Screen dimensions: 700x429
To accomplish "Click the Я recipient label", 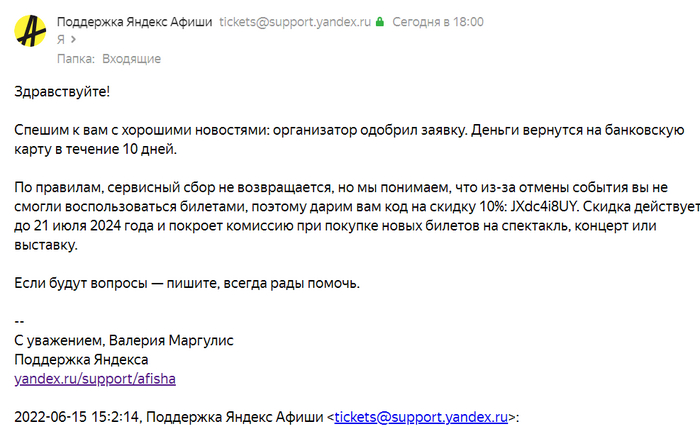I will tap(61, 39).
